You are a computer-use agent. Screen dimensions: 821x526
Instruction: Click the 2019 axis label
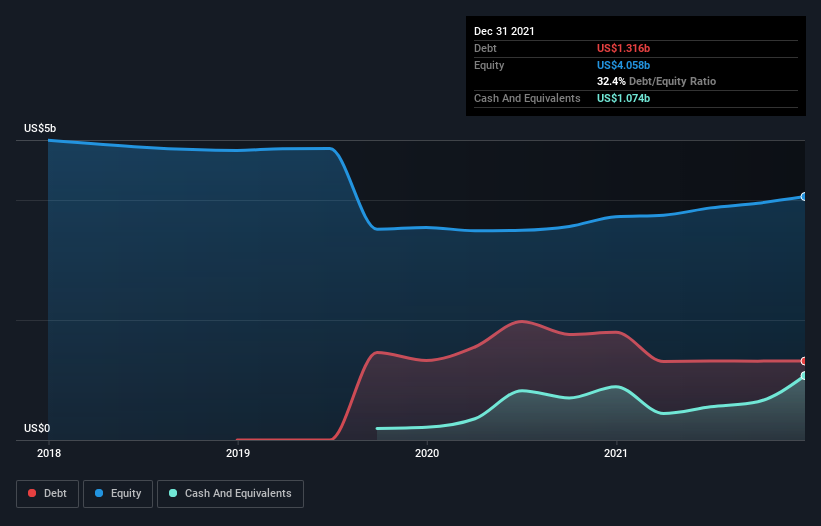click(x=238, y=453)
